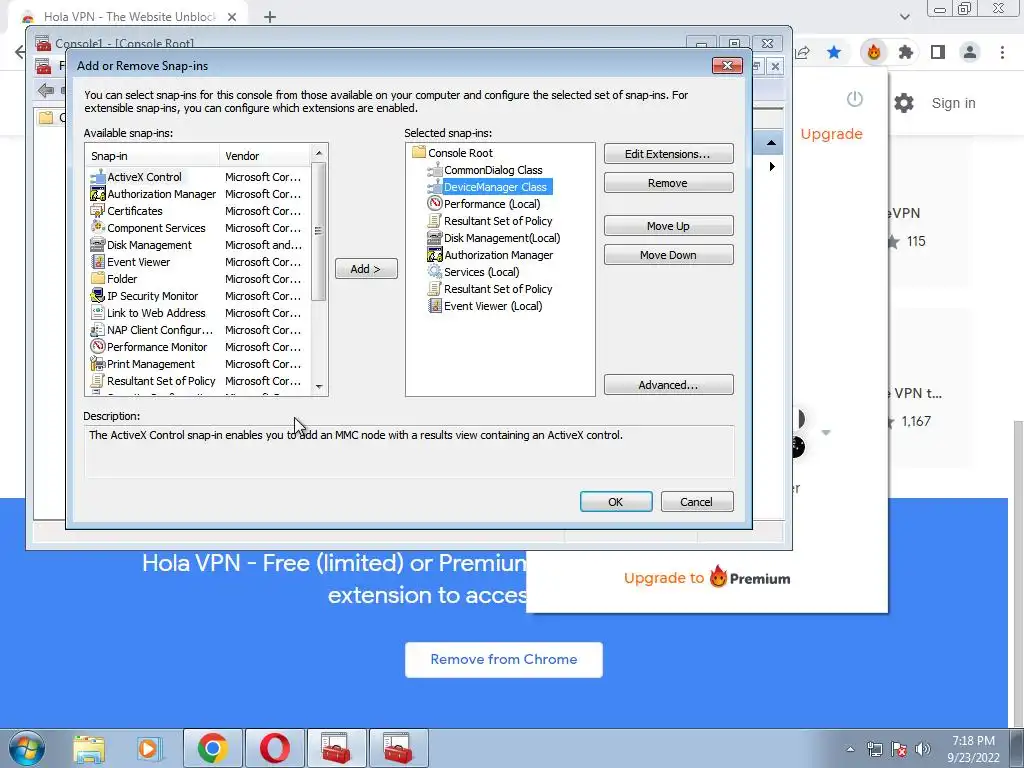Click the Disk Management snap-in icon
1024x768 pixels.
[97, 245]
